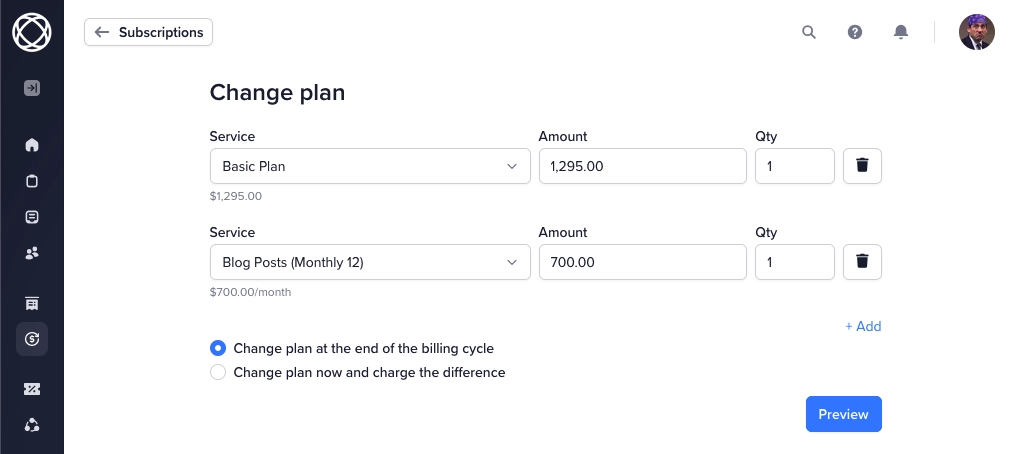The width and height of the screenshot is (1026, 454).
Task: Expand the Blog Posts (Monthly 12) dropdown
Action: pyautogui.click(x=370, y=262)
